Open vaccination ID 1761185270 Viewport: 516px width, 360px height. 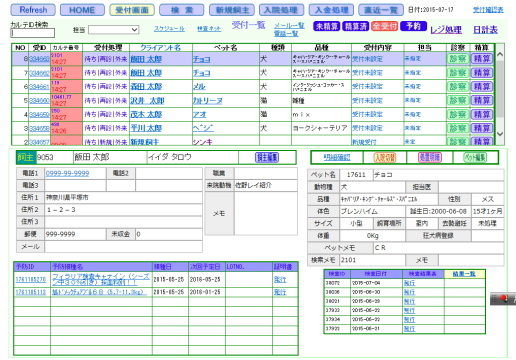click(31, 279)
